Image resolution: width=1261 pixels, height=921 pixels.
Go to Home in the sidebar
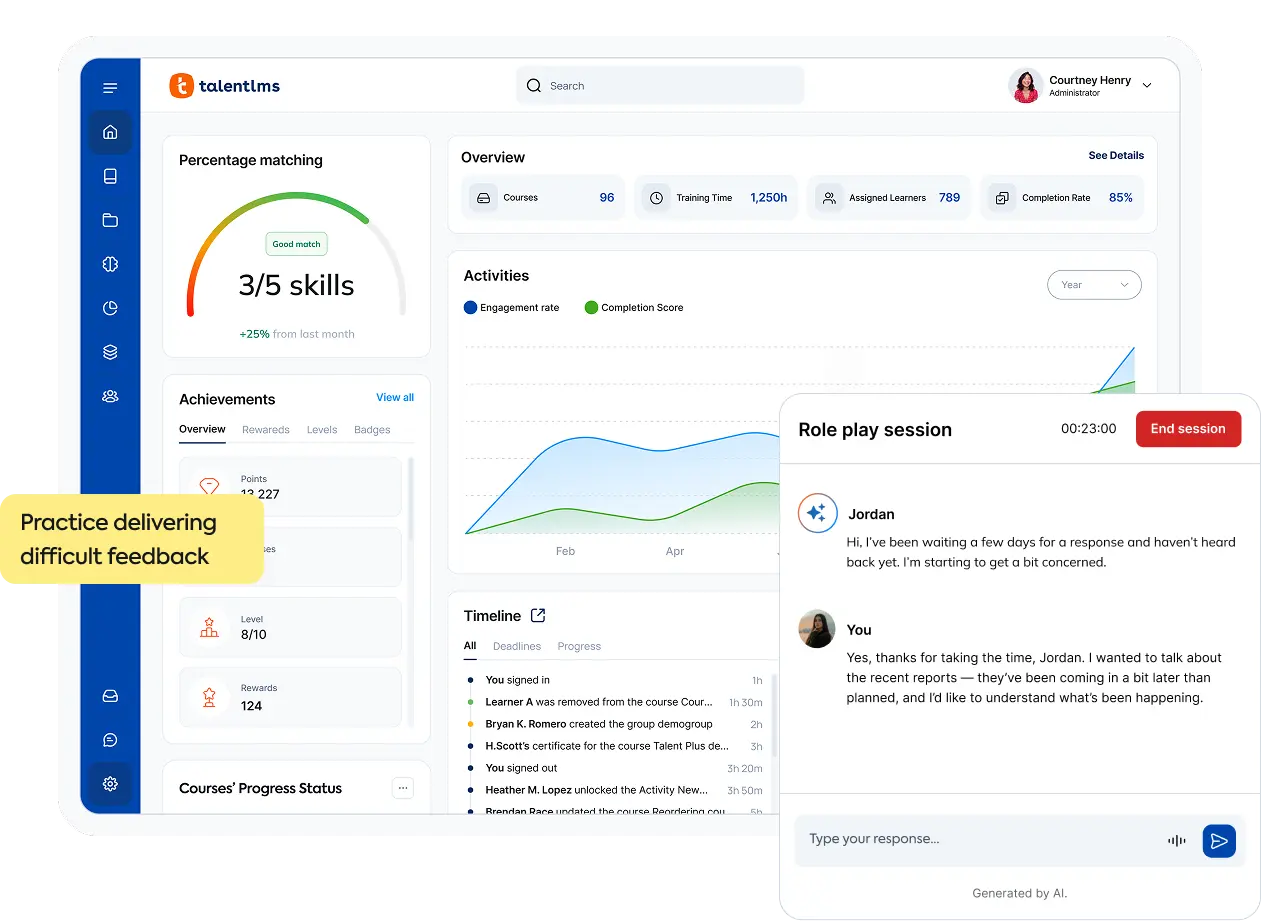[x=110, y=132]
